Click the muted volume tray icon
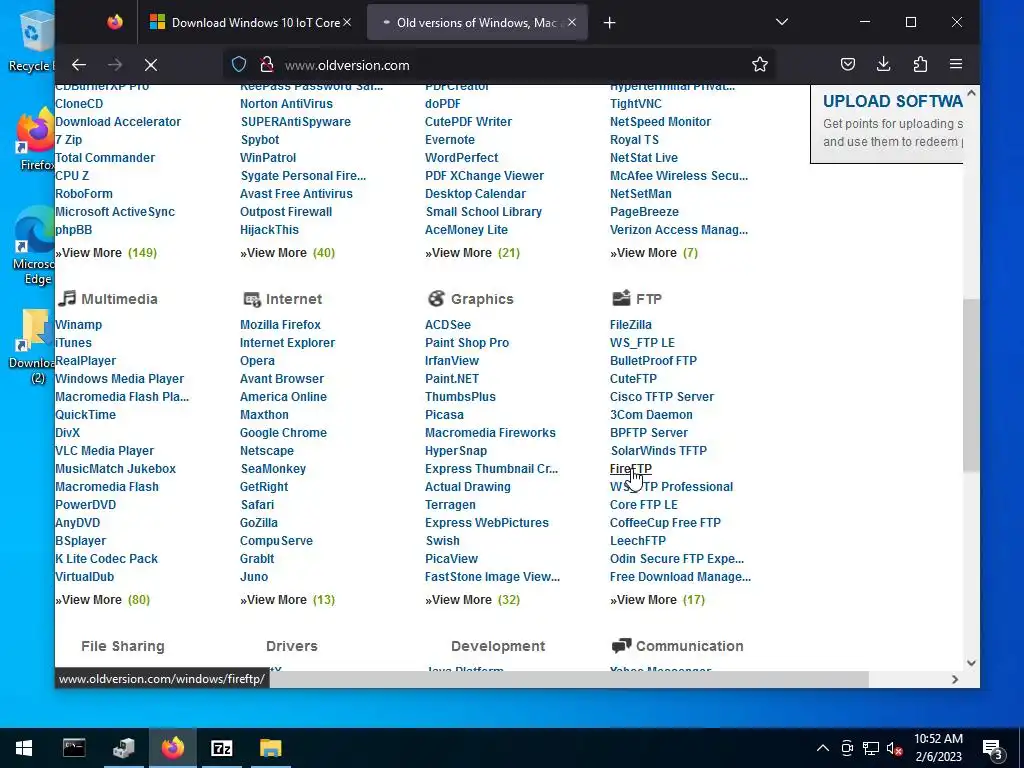 (x=894, y=748)
